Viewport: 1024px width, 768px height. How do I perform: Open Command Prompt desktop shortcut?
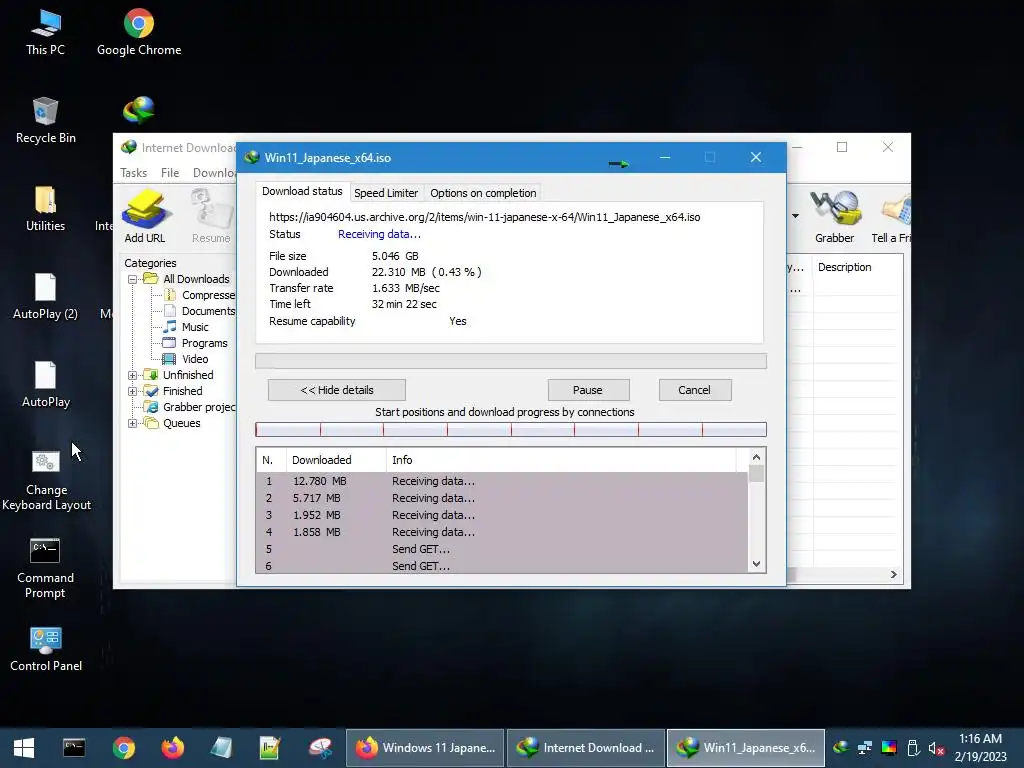click(45, 568)
